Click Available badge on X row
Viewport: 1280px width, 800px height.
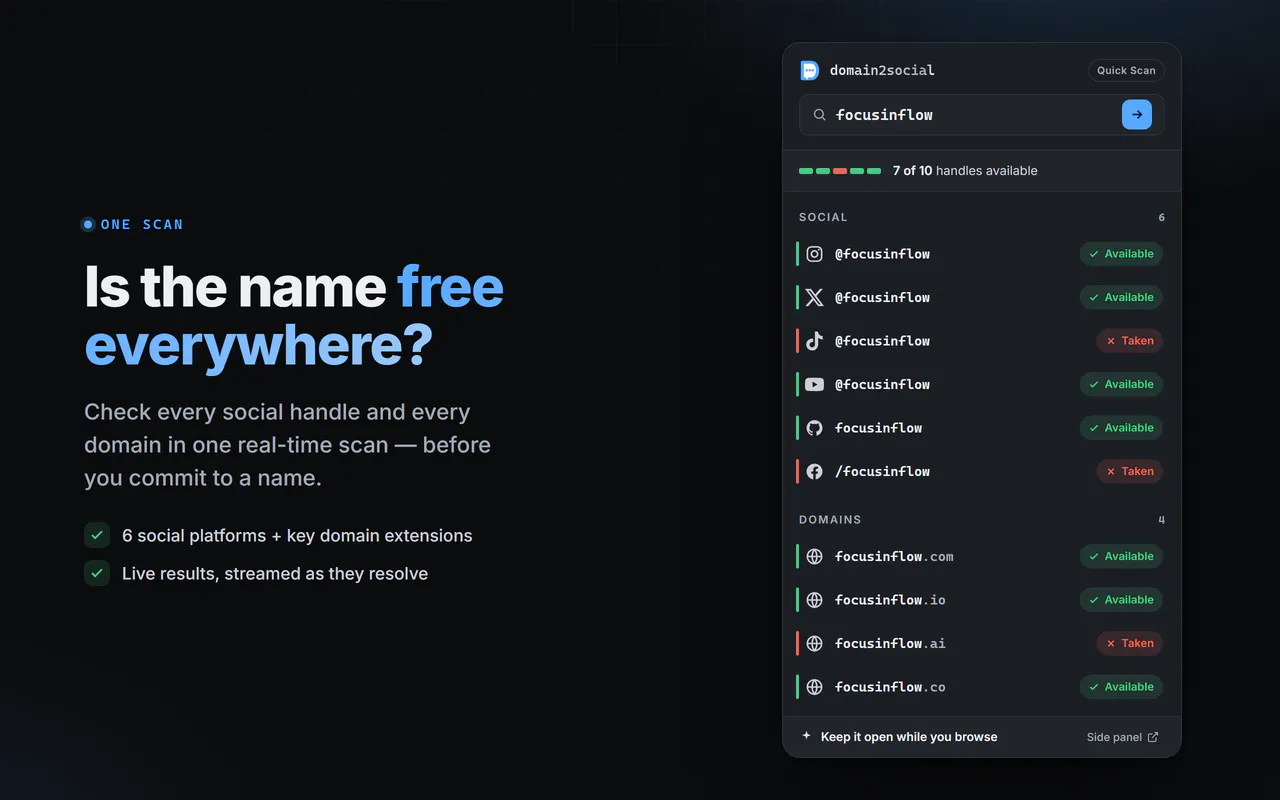click(1121, 297)
